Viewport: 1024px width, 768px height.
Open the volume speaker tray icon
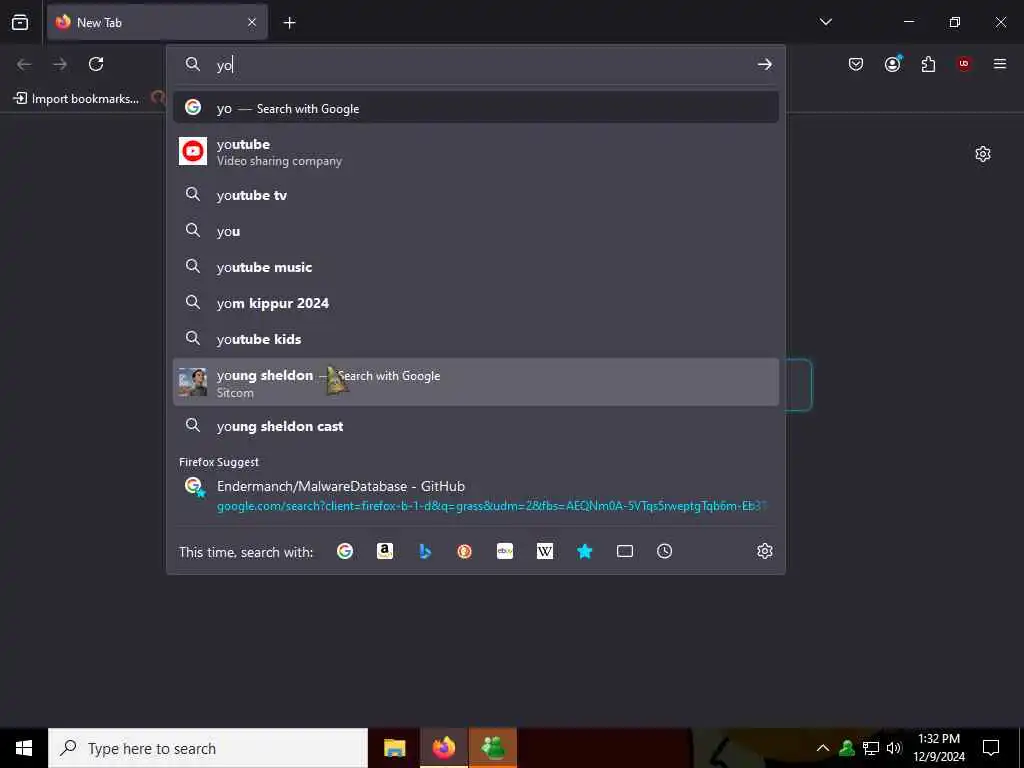(x=893, y=748)
